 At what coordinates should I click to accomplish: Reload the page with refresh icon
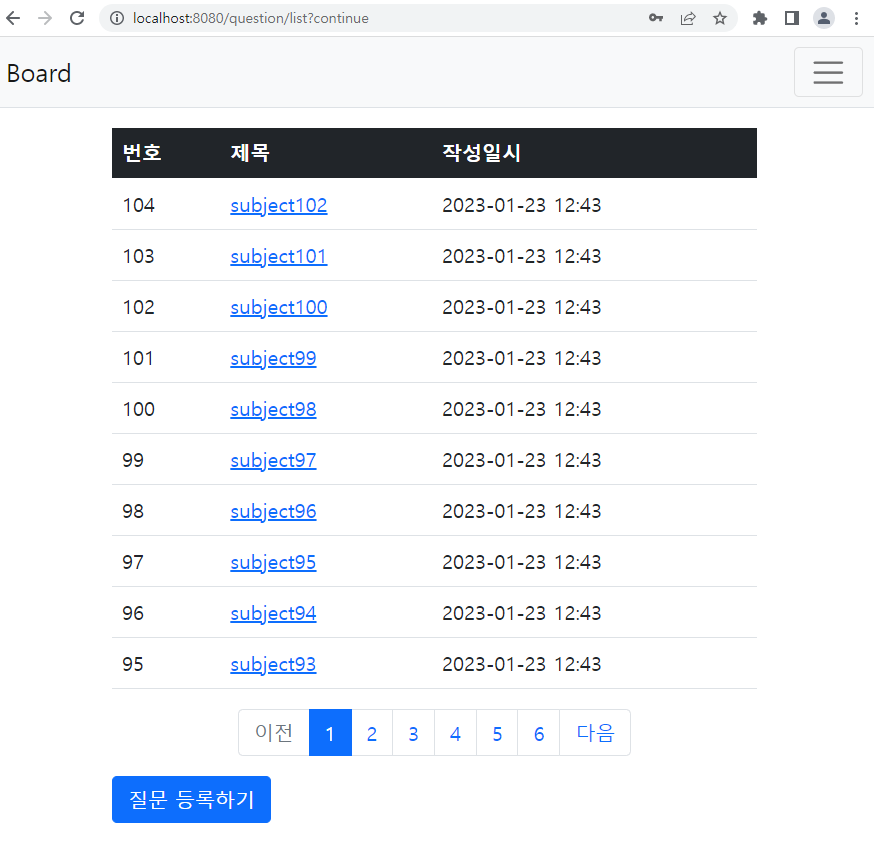[x=77, y=18]
